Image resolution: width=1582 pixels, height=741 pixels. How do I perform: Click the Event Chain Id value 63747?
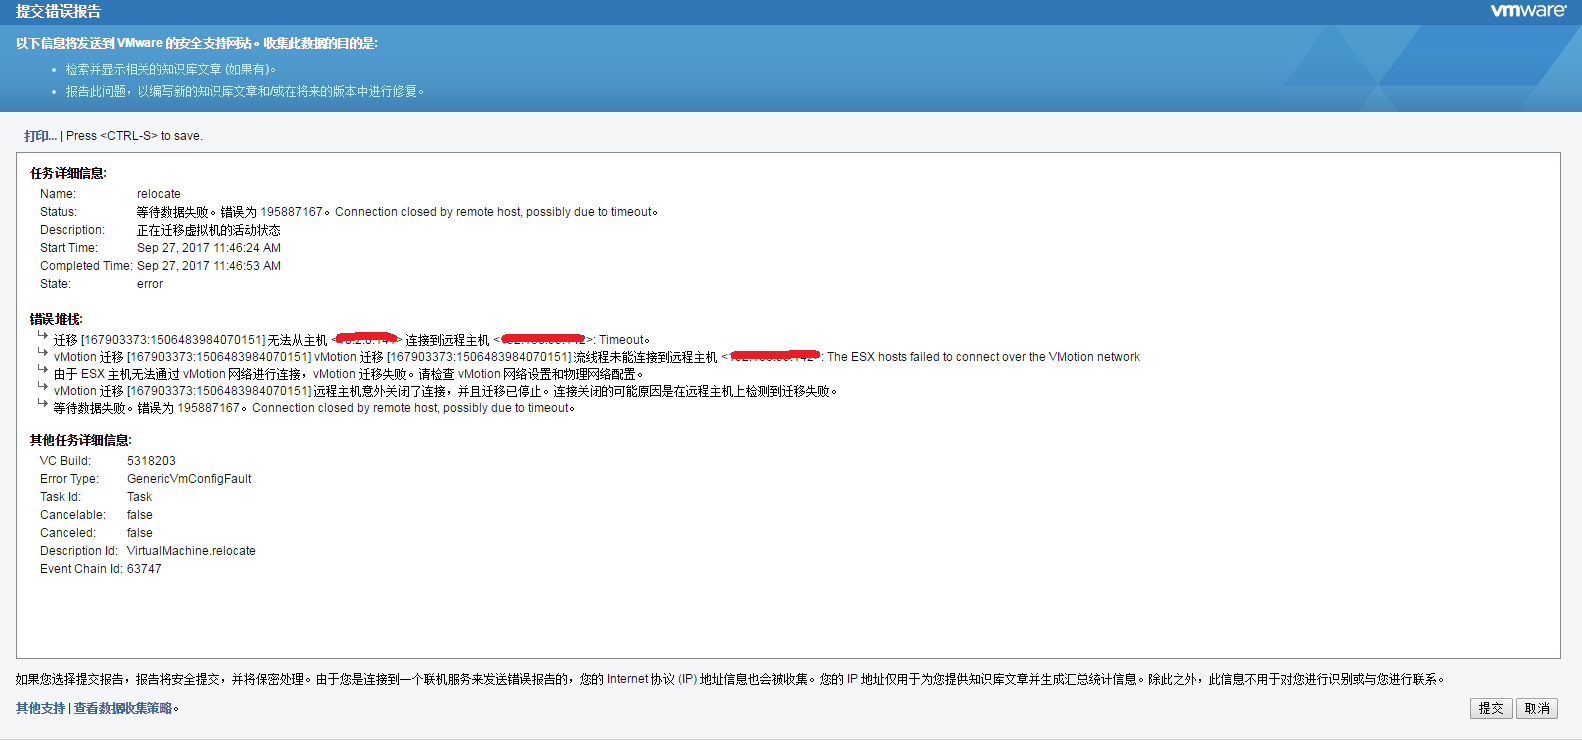click(144, 569)
